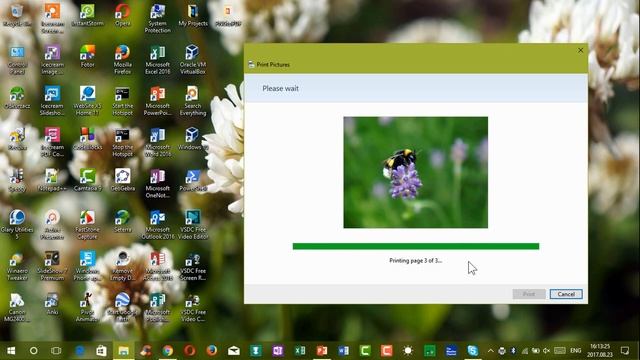Select the Microsoft PowerPoint desktop shortcut
The image size is (640, 360).
[158, 101]
